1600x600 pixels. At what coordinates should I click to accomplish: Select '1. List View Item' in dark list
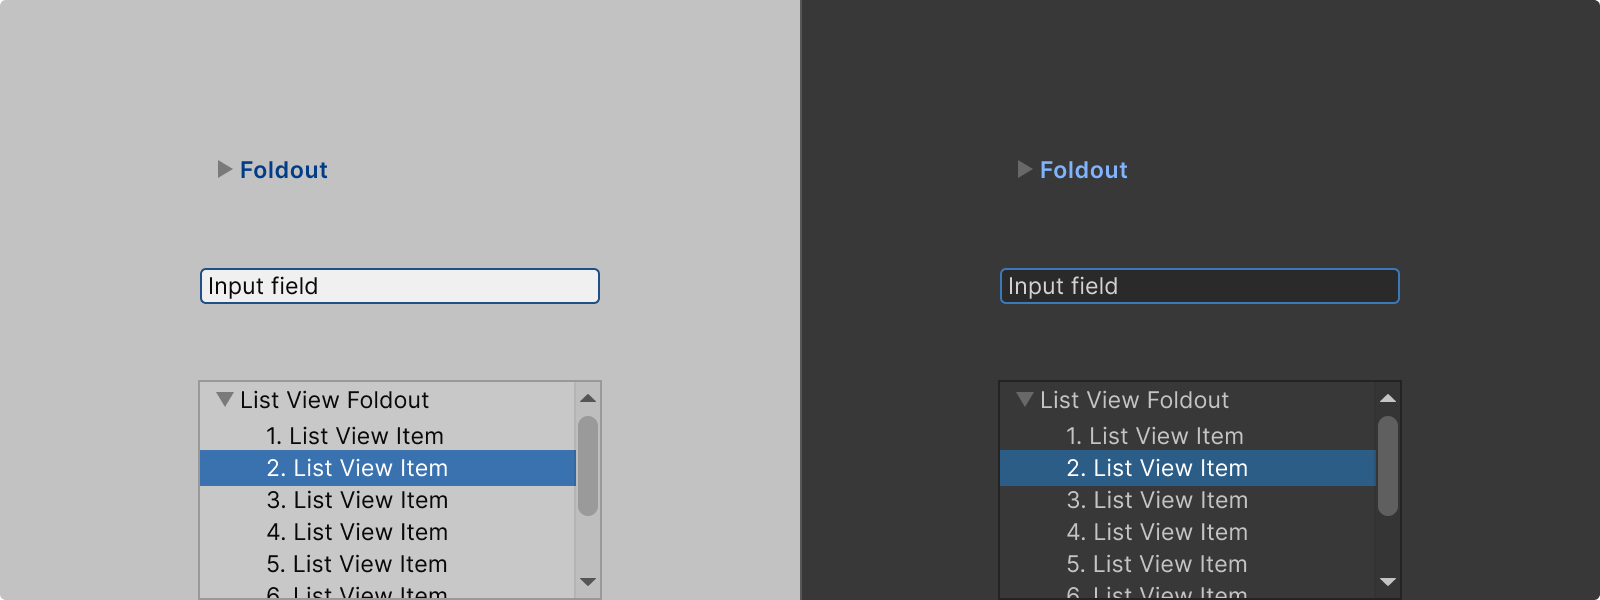pyautogui.click(x=1155, y=436)
